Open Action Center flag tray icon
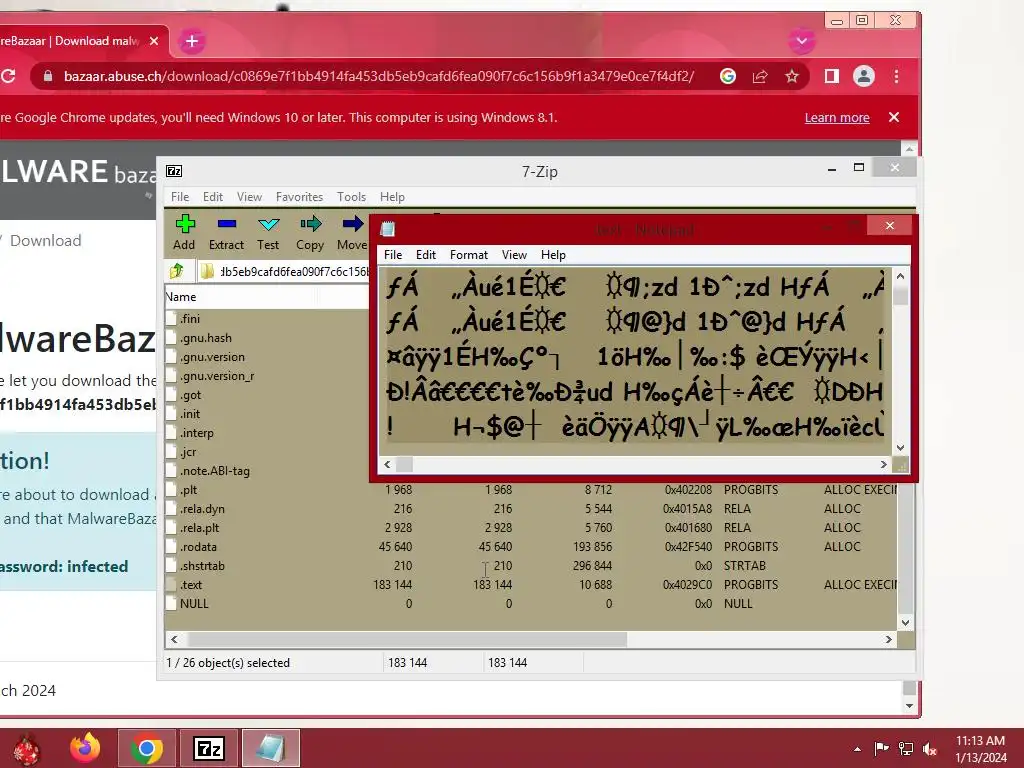 [881, 749]
